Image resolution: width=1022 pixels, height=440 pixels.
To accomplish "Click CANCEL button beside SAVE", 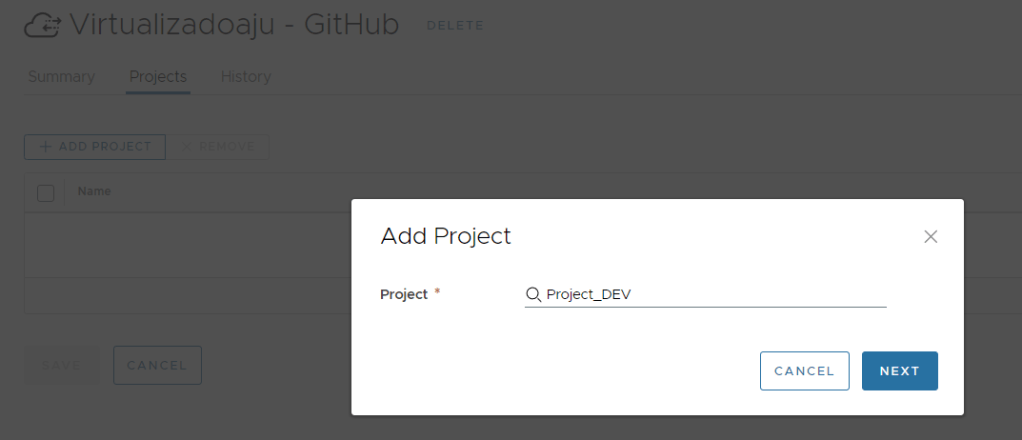I will tap(157, 365).
